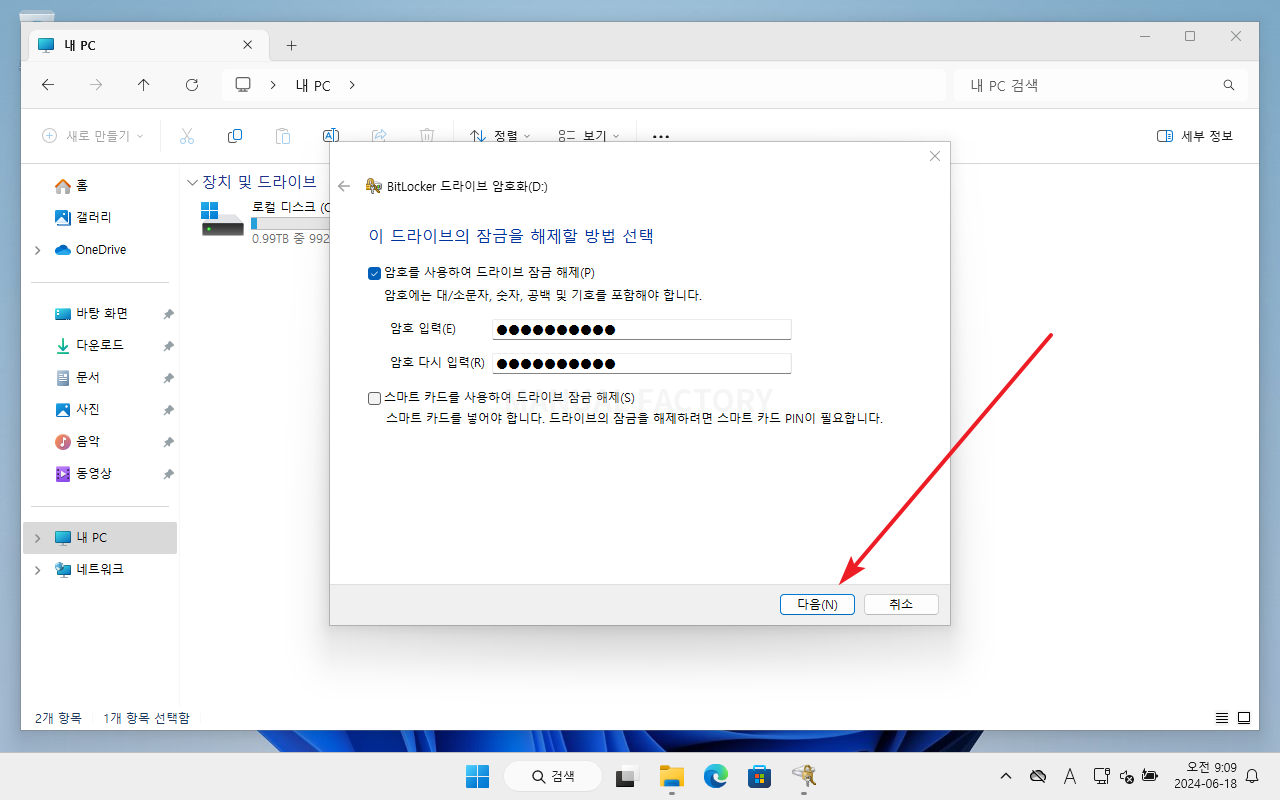Click the Share icon in toolbar
The image size is (1280, 800).
click(379, 135)
